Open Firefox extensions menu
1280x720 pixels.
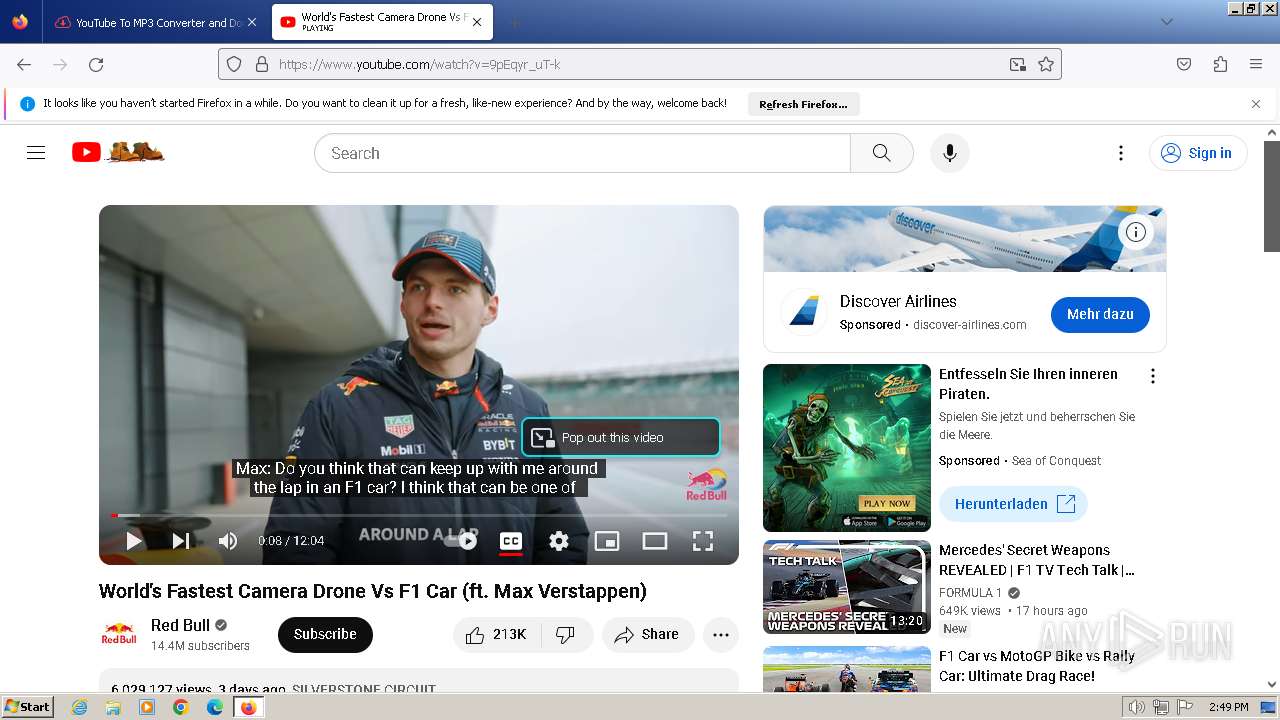(1220, 64)
